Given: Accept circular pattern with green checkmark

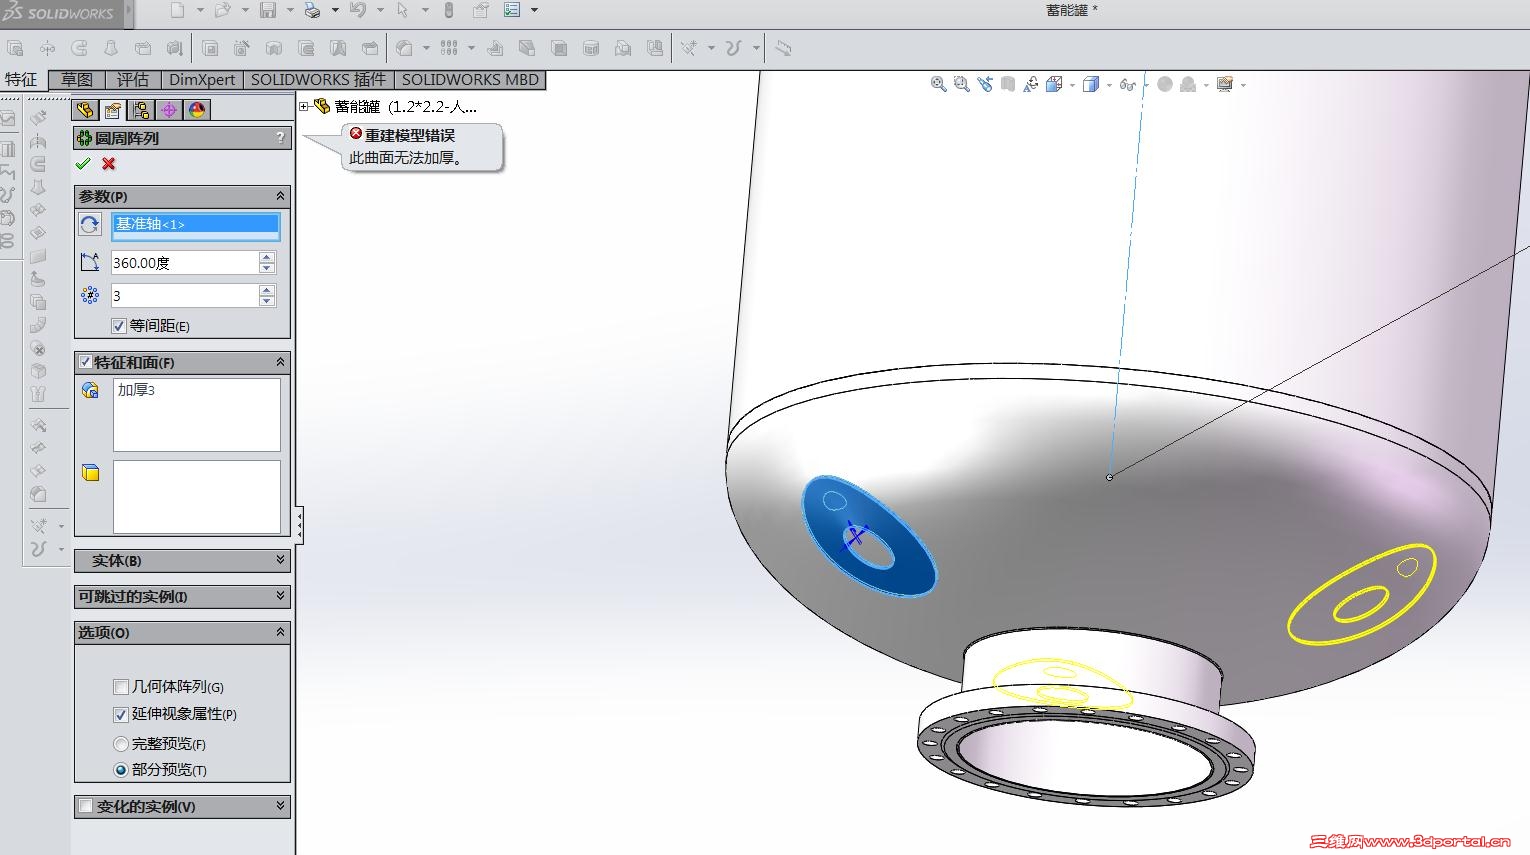Looking at the screenshot, I should [83, 164].
